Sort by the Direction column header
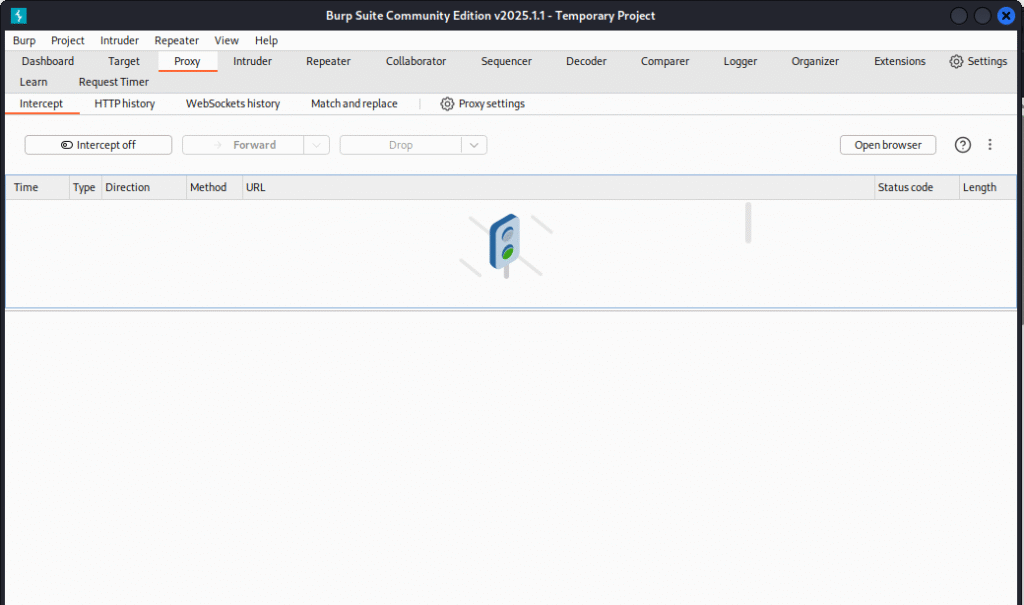1024x605 pixels. 144,188
